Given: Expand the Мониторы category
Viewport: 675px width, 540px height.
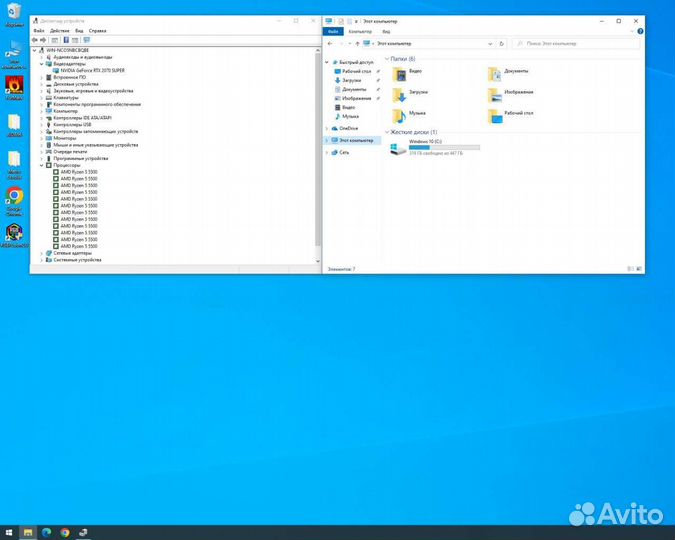Looking at the screenshot, I should pos(42,138).
